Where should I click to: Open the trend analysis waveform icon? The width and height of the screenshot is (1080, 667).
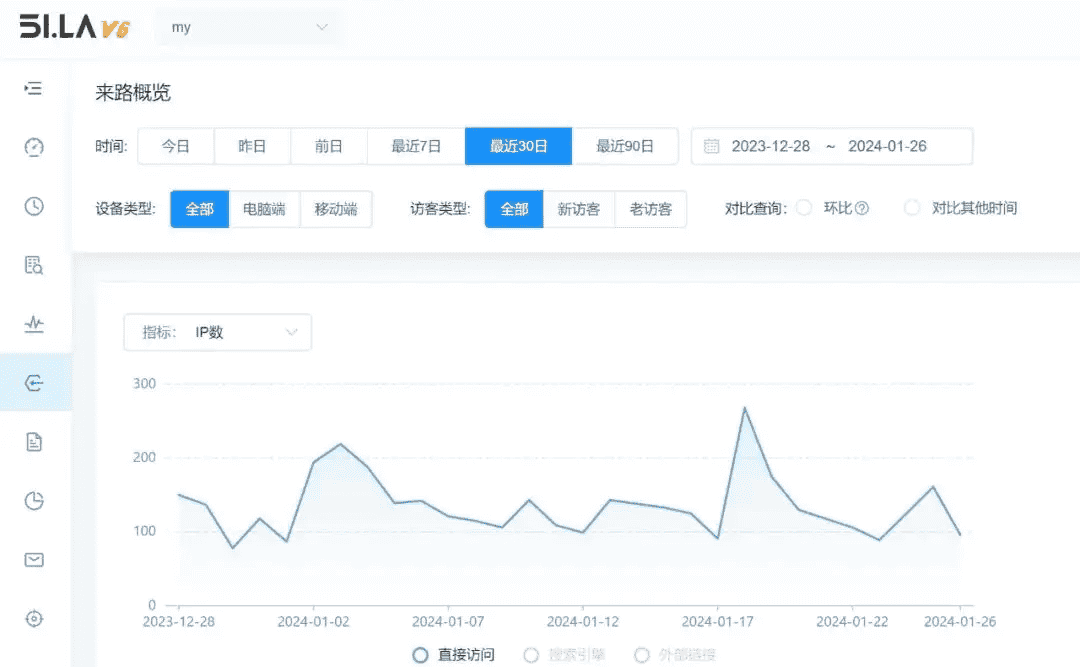click(x=33, y=324)
